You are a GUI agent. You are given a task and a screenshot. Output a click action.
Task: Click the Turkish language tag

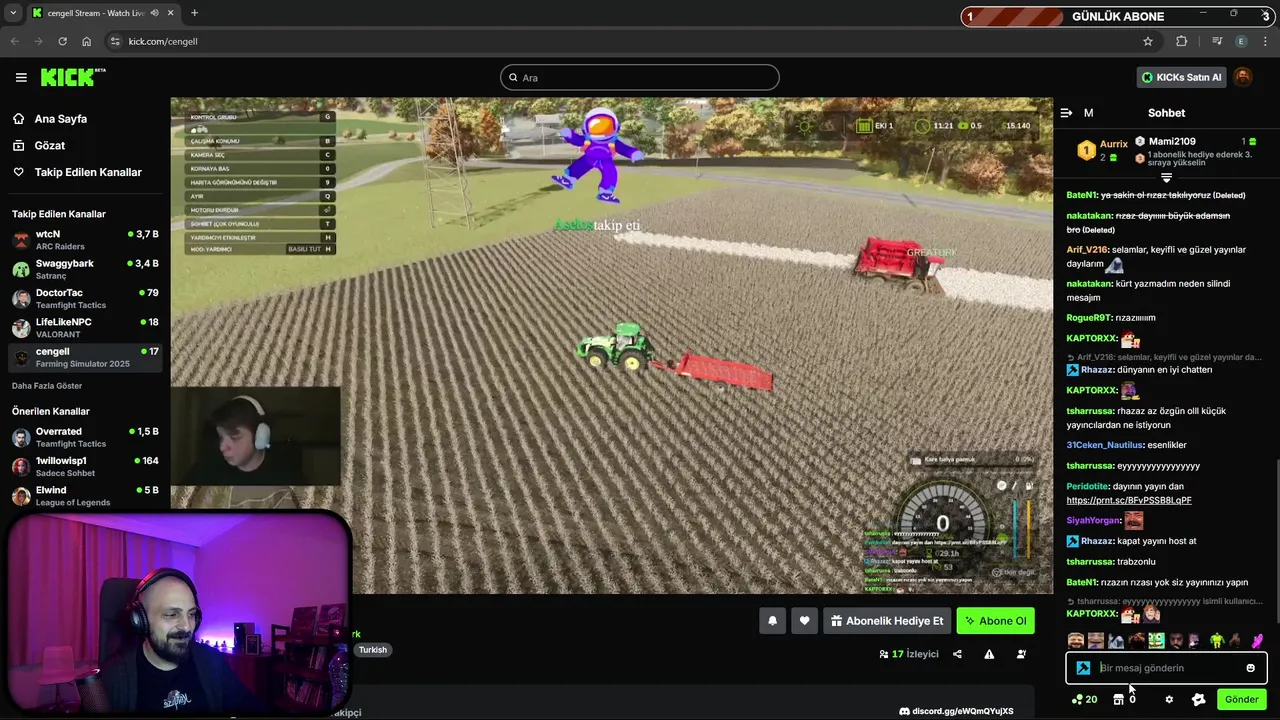coord(373,650)
